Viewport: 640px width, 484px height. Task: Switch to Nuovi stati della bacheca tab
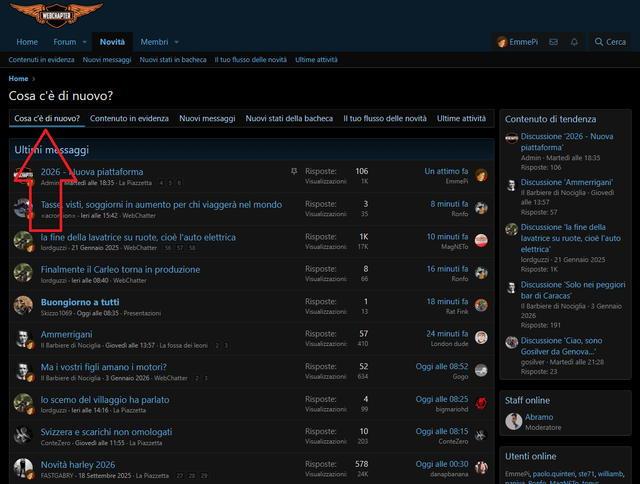pos(289,118)
